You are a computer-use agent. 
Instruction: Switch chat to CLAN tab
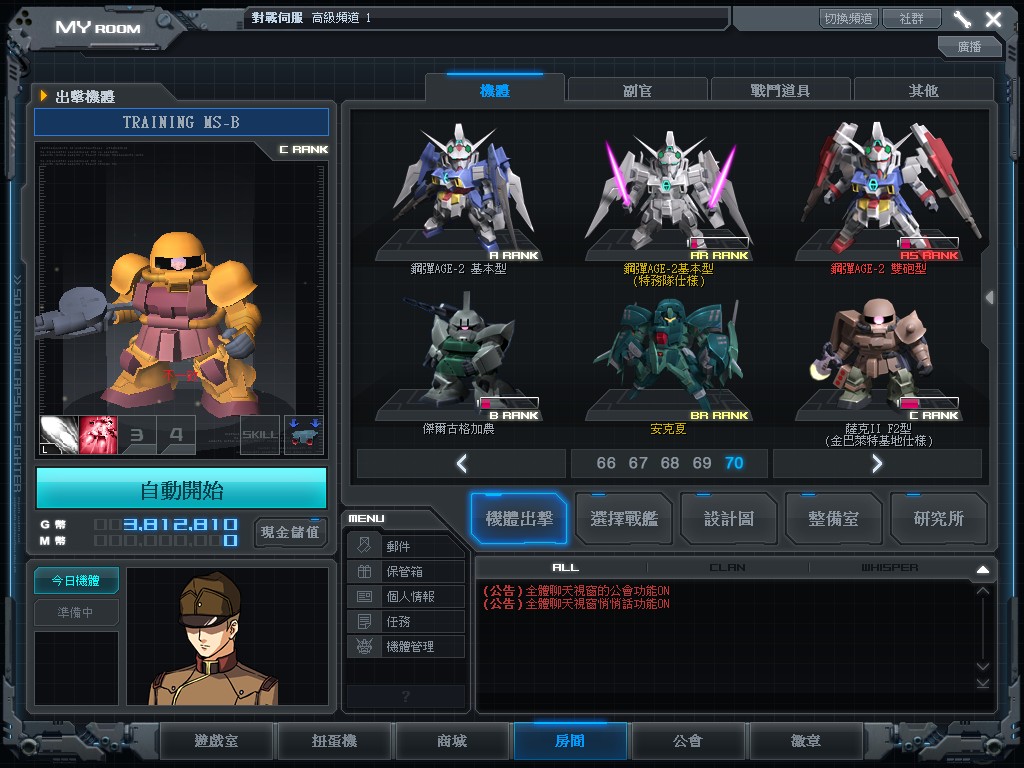coord(727,568)
